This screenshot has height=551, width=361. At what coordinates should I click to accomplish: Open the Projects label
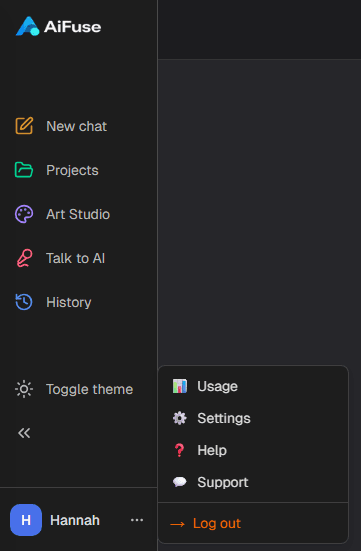point(72,170)
